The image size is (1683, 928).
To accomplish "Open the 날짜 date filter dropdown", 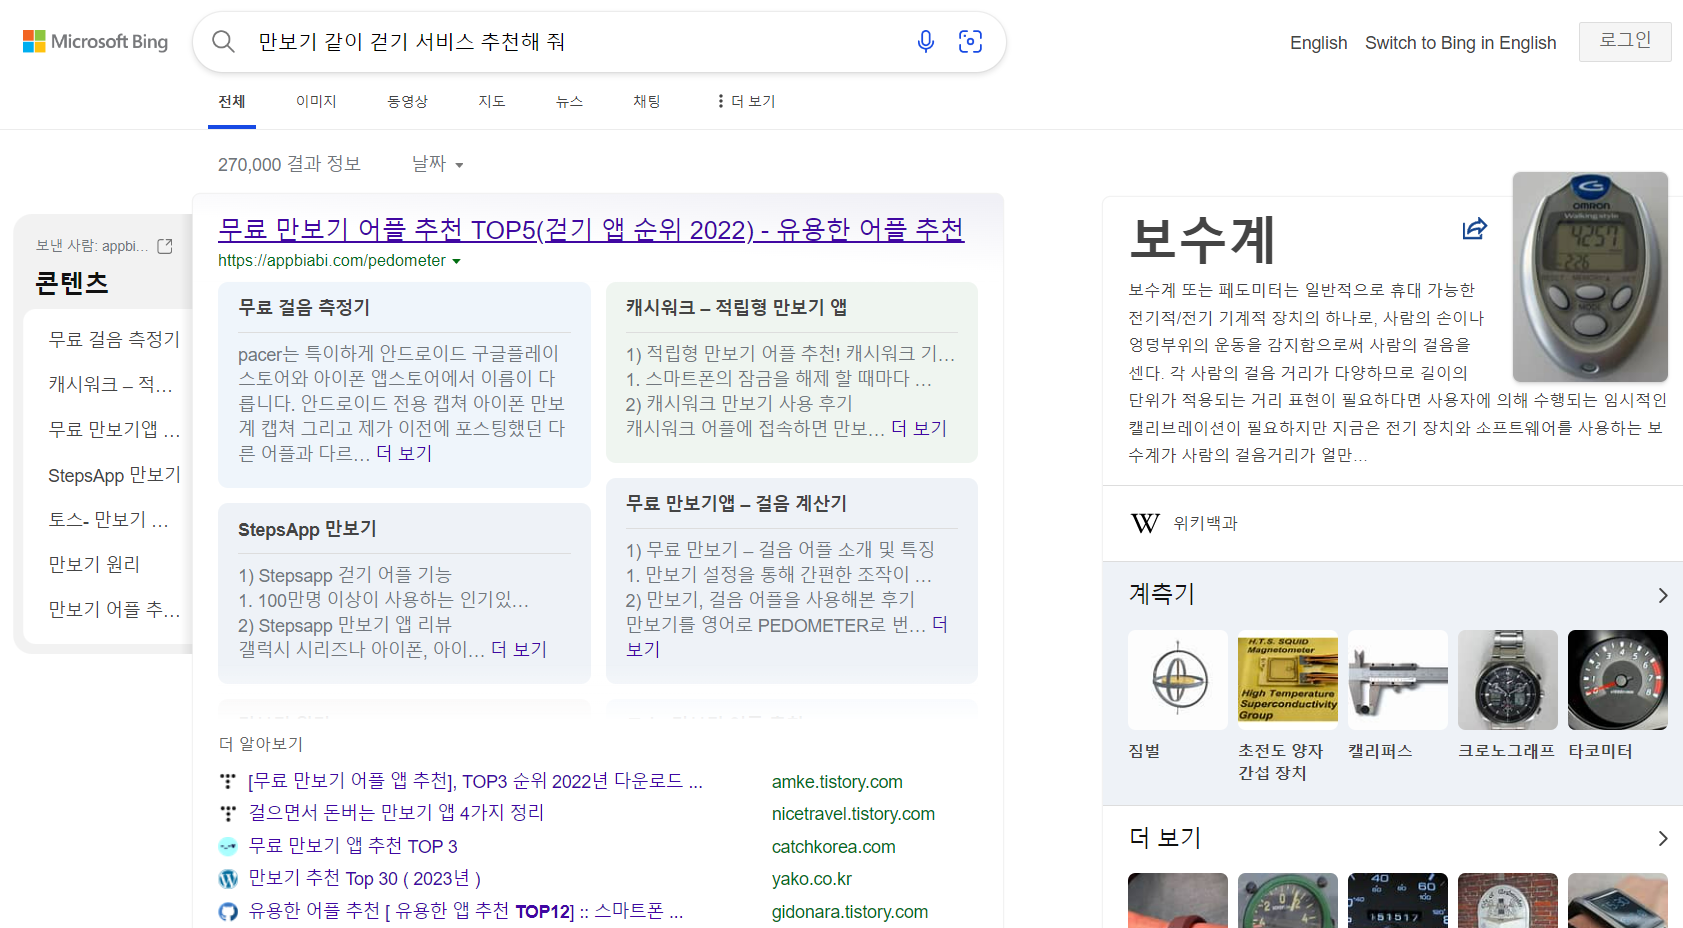I will (x=437, y=164).
